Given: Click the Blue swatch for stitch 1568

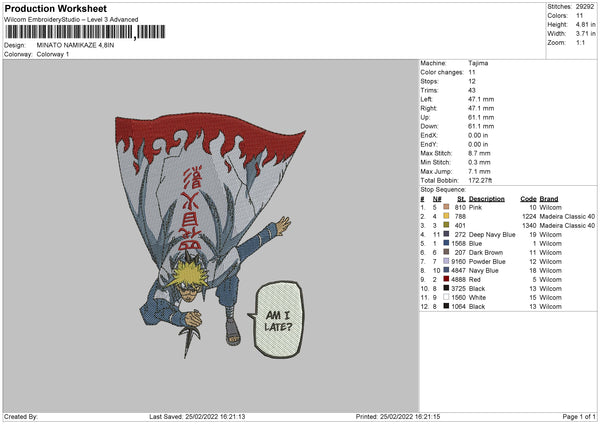Looking at the screenshot, I should click(446, 243).
